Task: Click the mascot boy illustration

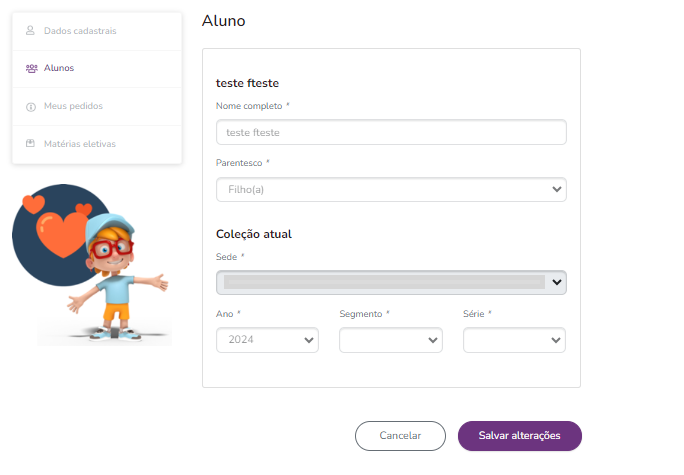Action: point(116,277)
